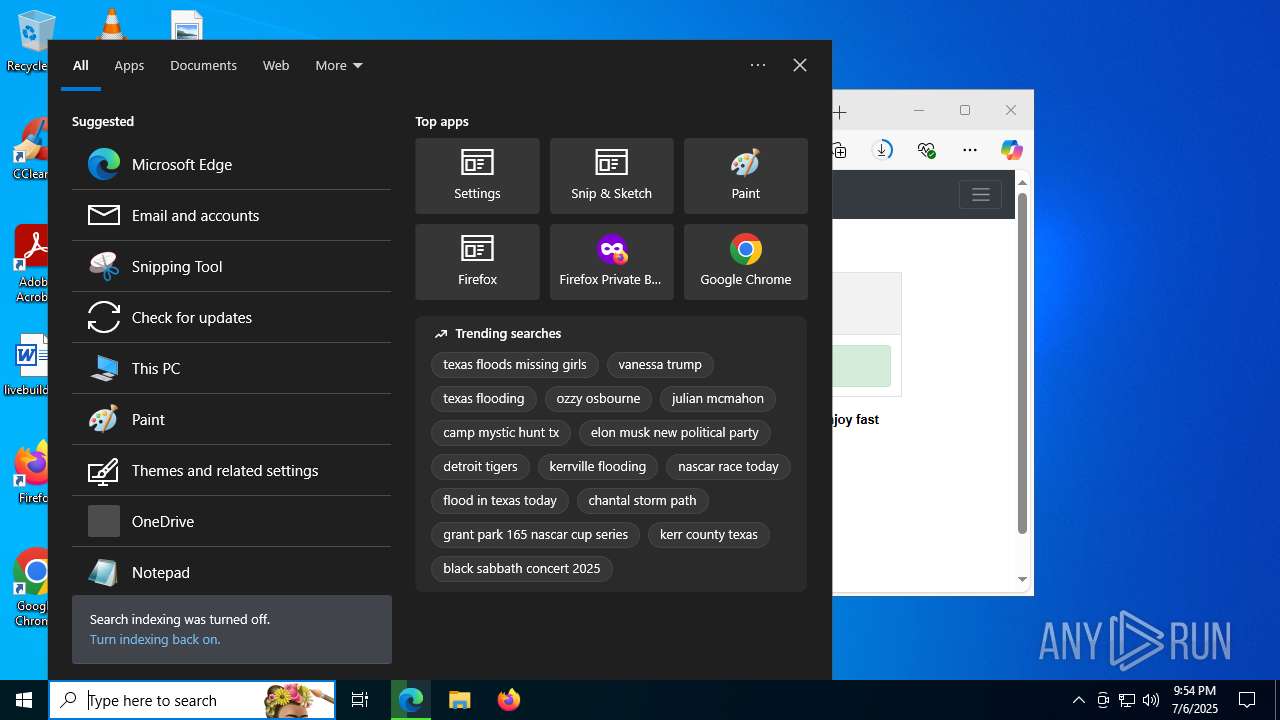Toggle the hamburger menu on Edge page
The width and height of the screenshot is (1280, 720).
tap(980, 194)
